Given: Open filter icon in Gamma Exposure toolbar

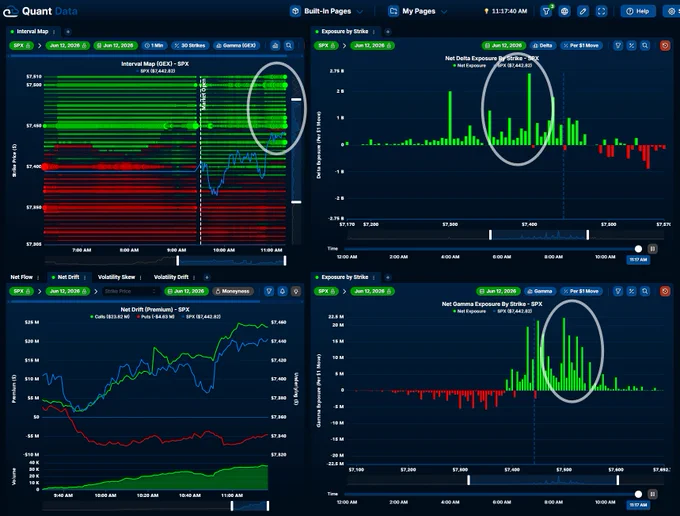Looking at the screenshot, I should 618,291.
